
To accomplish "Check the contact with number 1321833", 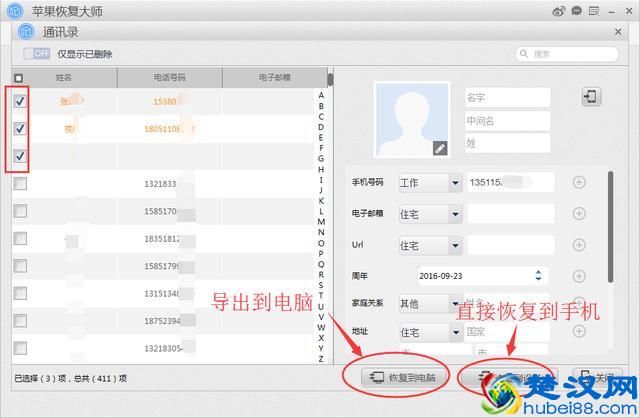I will click(20, 184).
